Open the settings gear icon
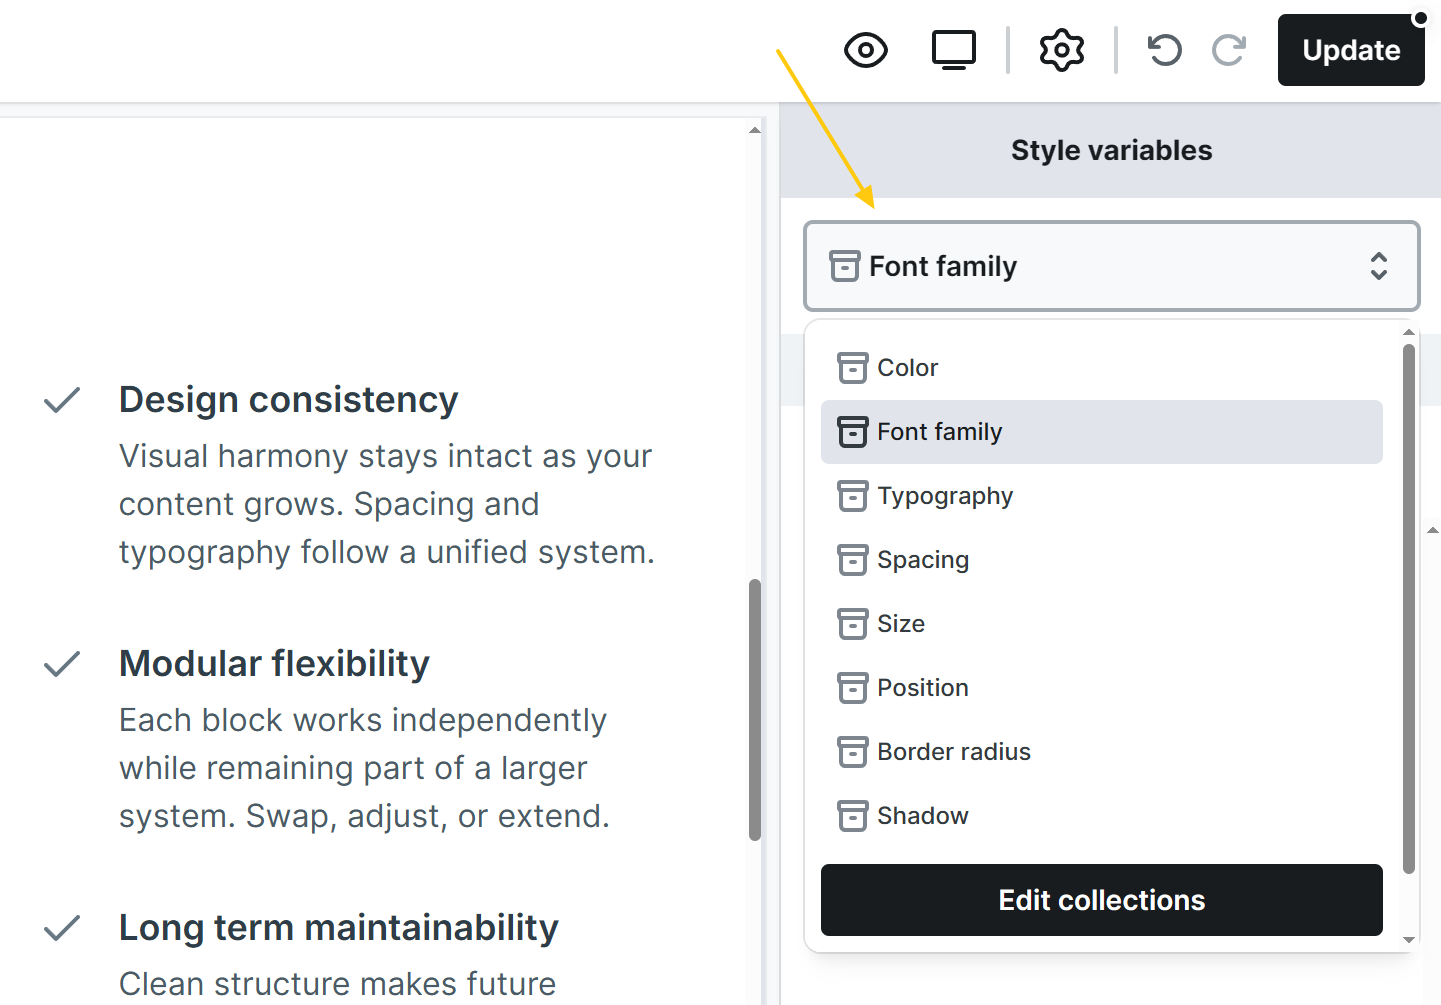The image size is (1441, 1005). click(1061, 50)
